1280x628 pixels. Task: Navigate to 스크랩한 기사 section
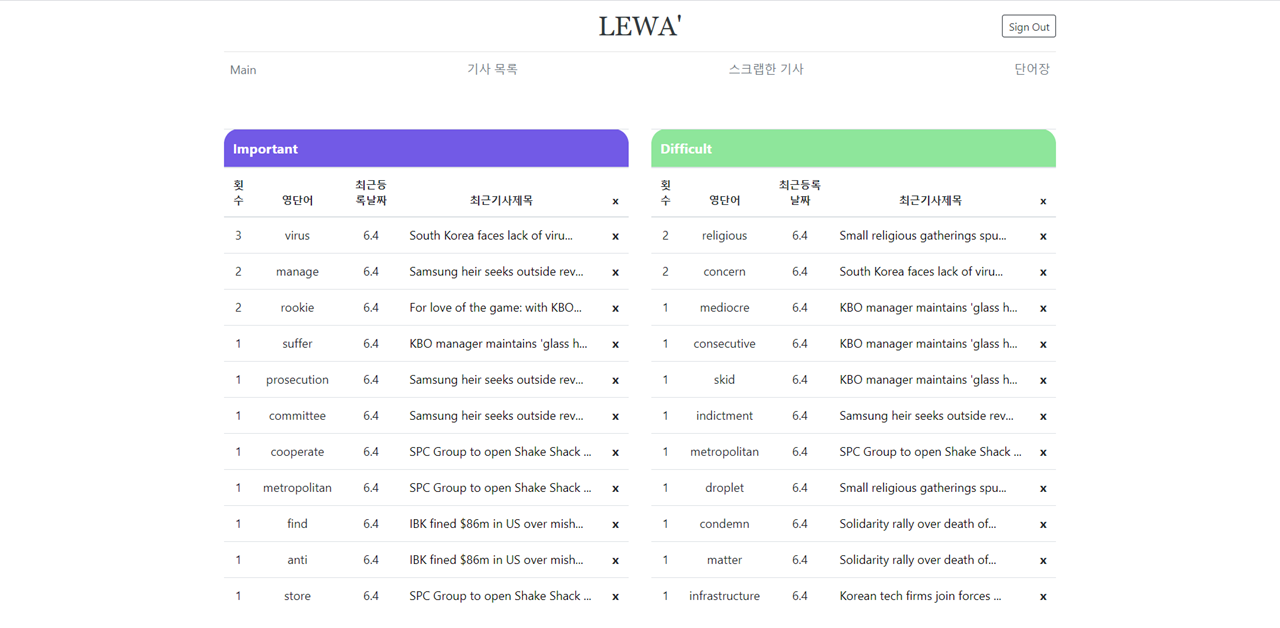click(x=766, y=69)
